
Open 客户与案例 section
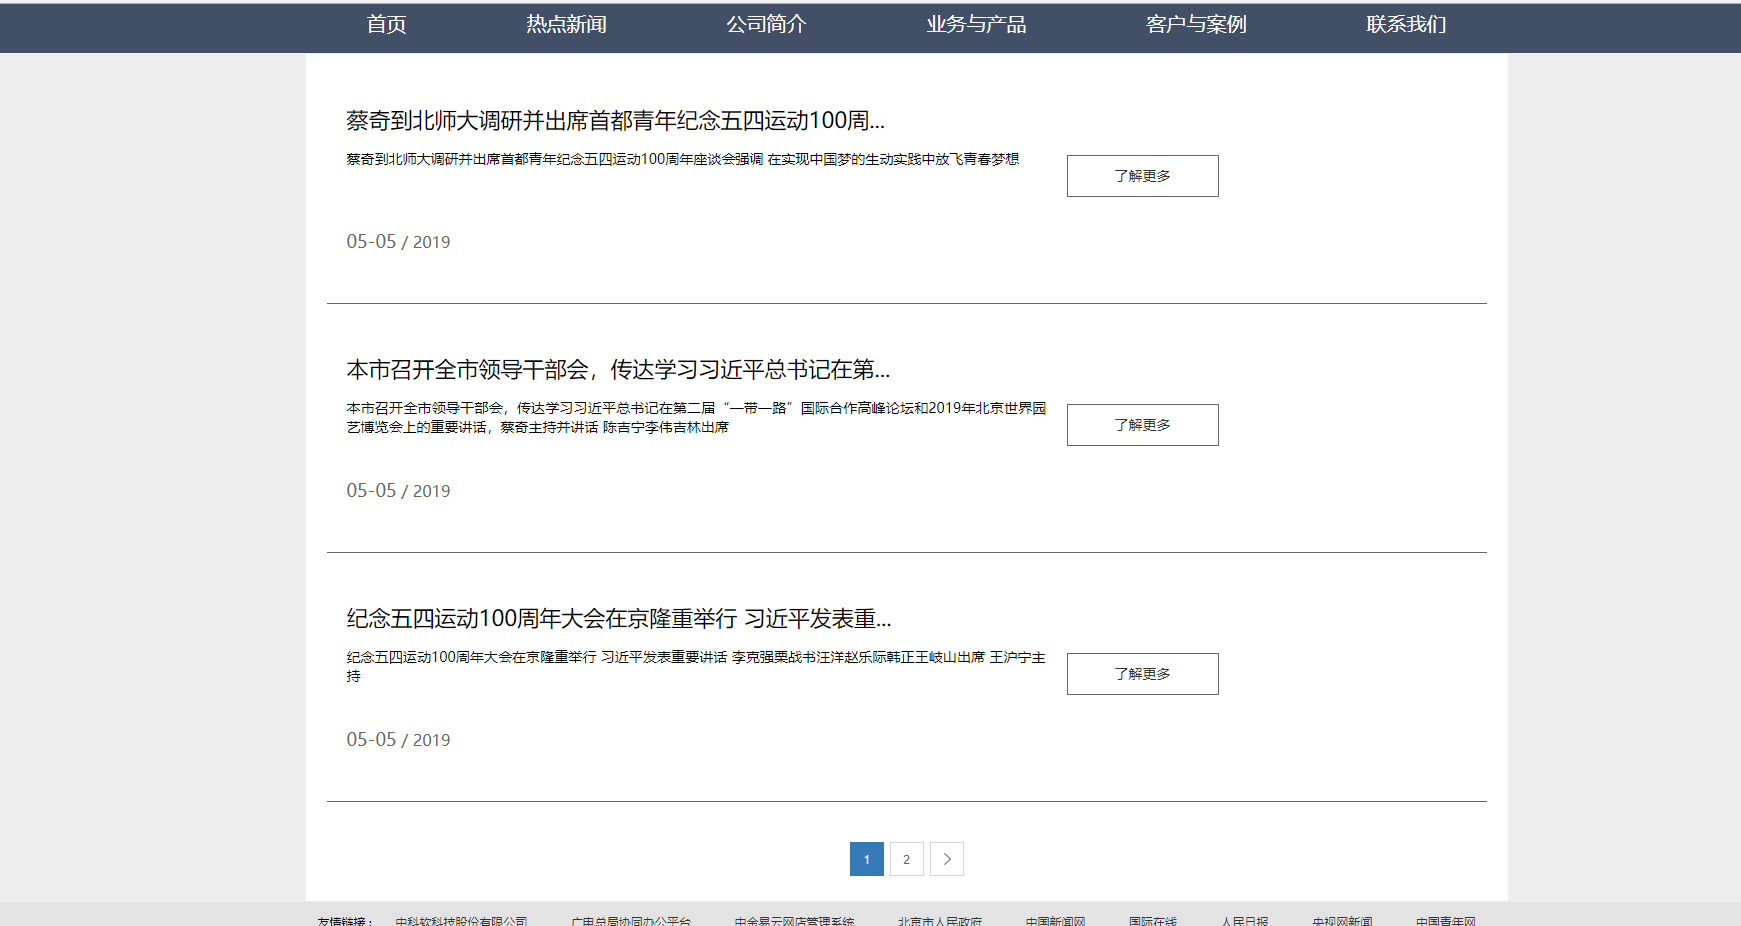[1196, 25]
